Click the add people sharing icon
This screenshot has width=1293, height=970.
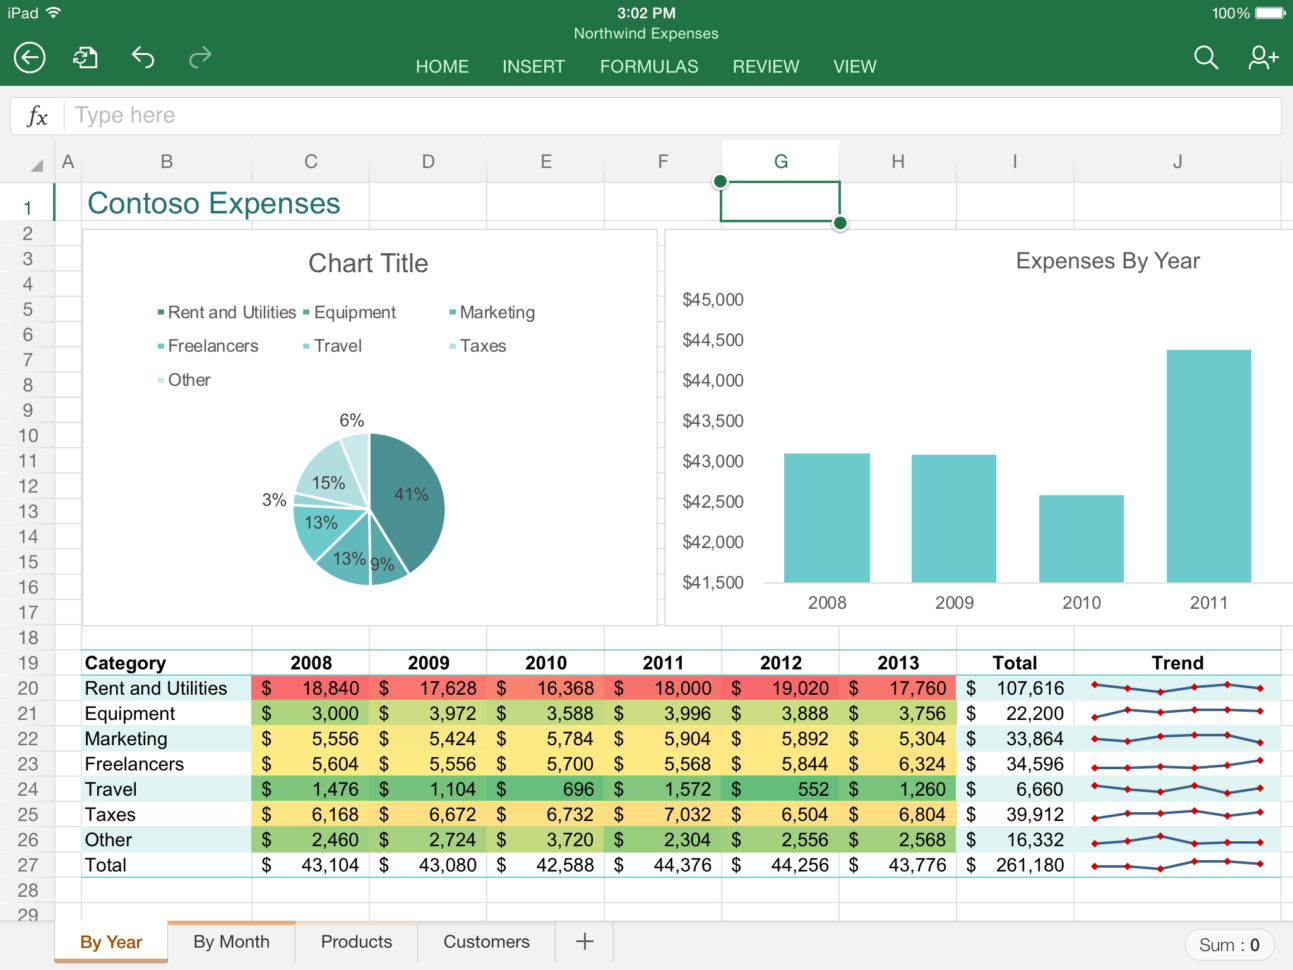pos(1262,57)
